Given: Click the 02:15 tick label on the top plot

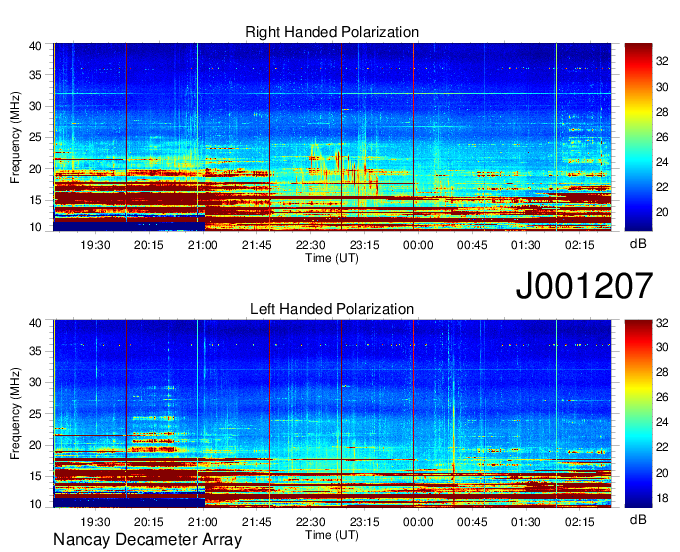Looking at the screenshot, I should [x=579, y=245].
